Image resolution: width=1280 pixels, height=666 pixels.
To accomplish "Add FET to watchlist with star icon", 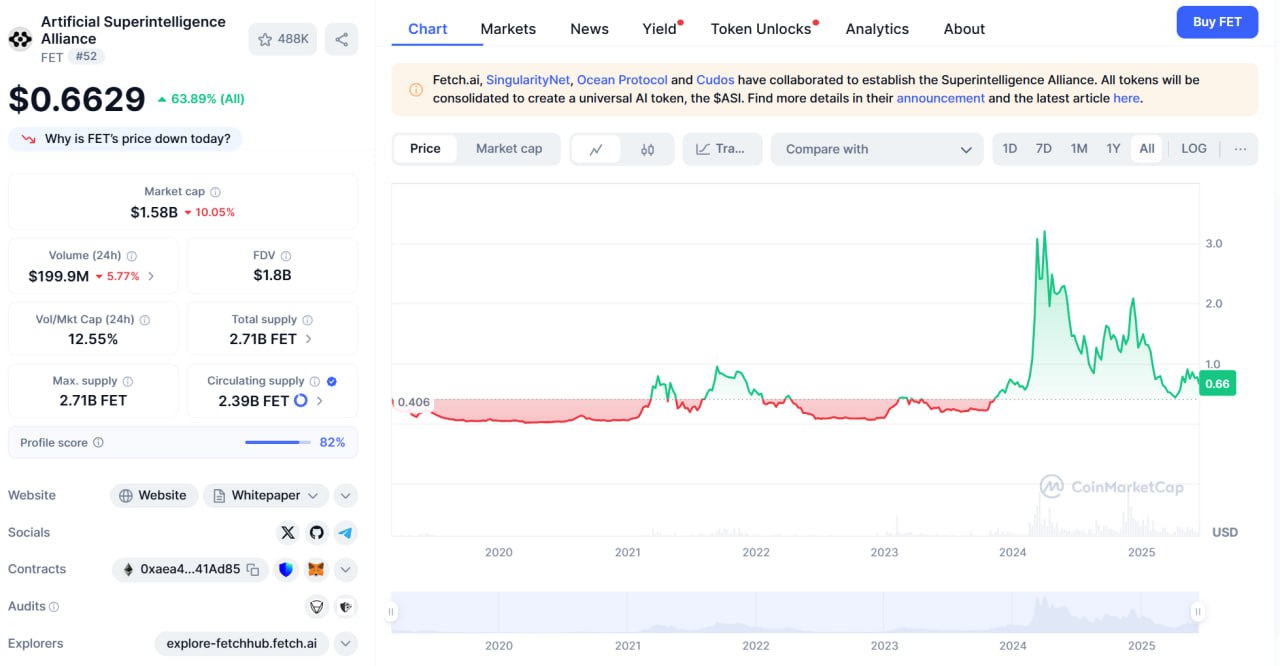I will click(283, 39).
